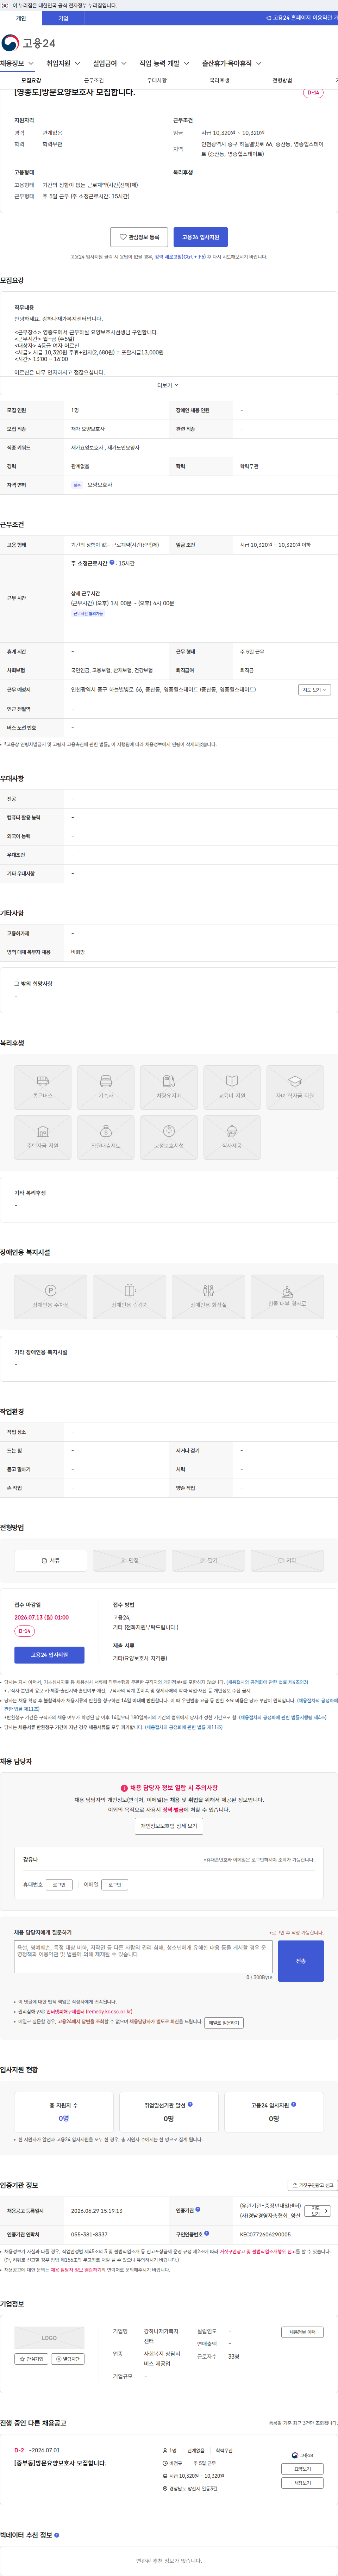Click the 기숙사 benefit icon
338x2576 pixels.
point(106,1087)
